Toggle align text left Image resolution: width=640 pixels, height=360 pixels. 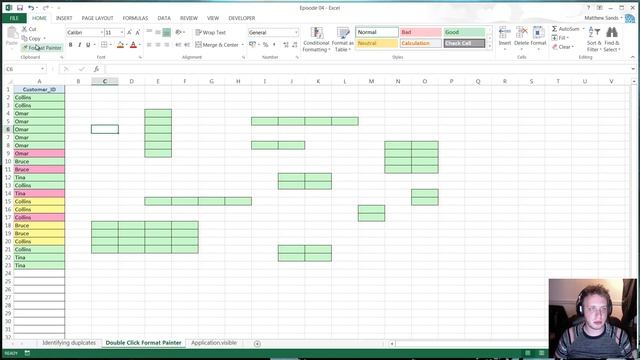[149, 44]
